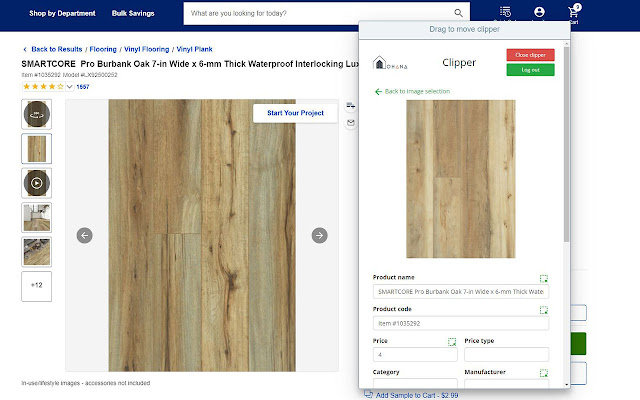Click the Drag to move clipper bar
Screen dimensions: 640x400
click(x=464, y=29)
